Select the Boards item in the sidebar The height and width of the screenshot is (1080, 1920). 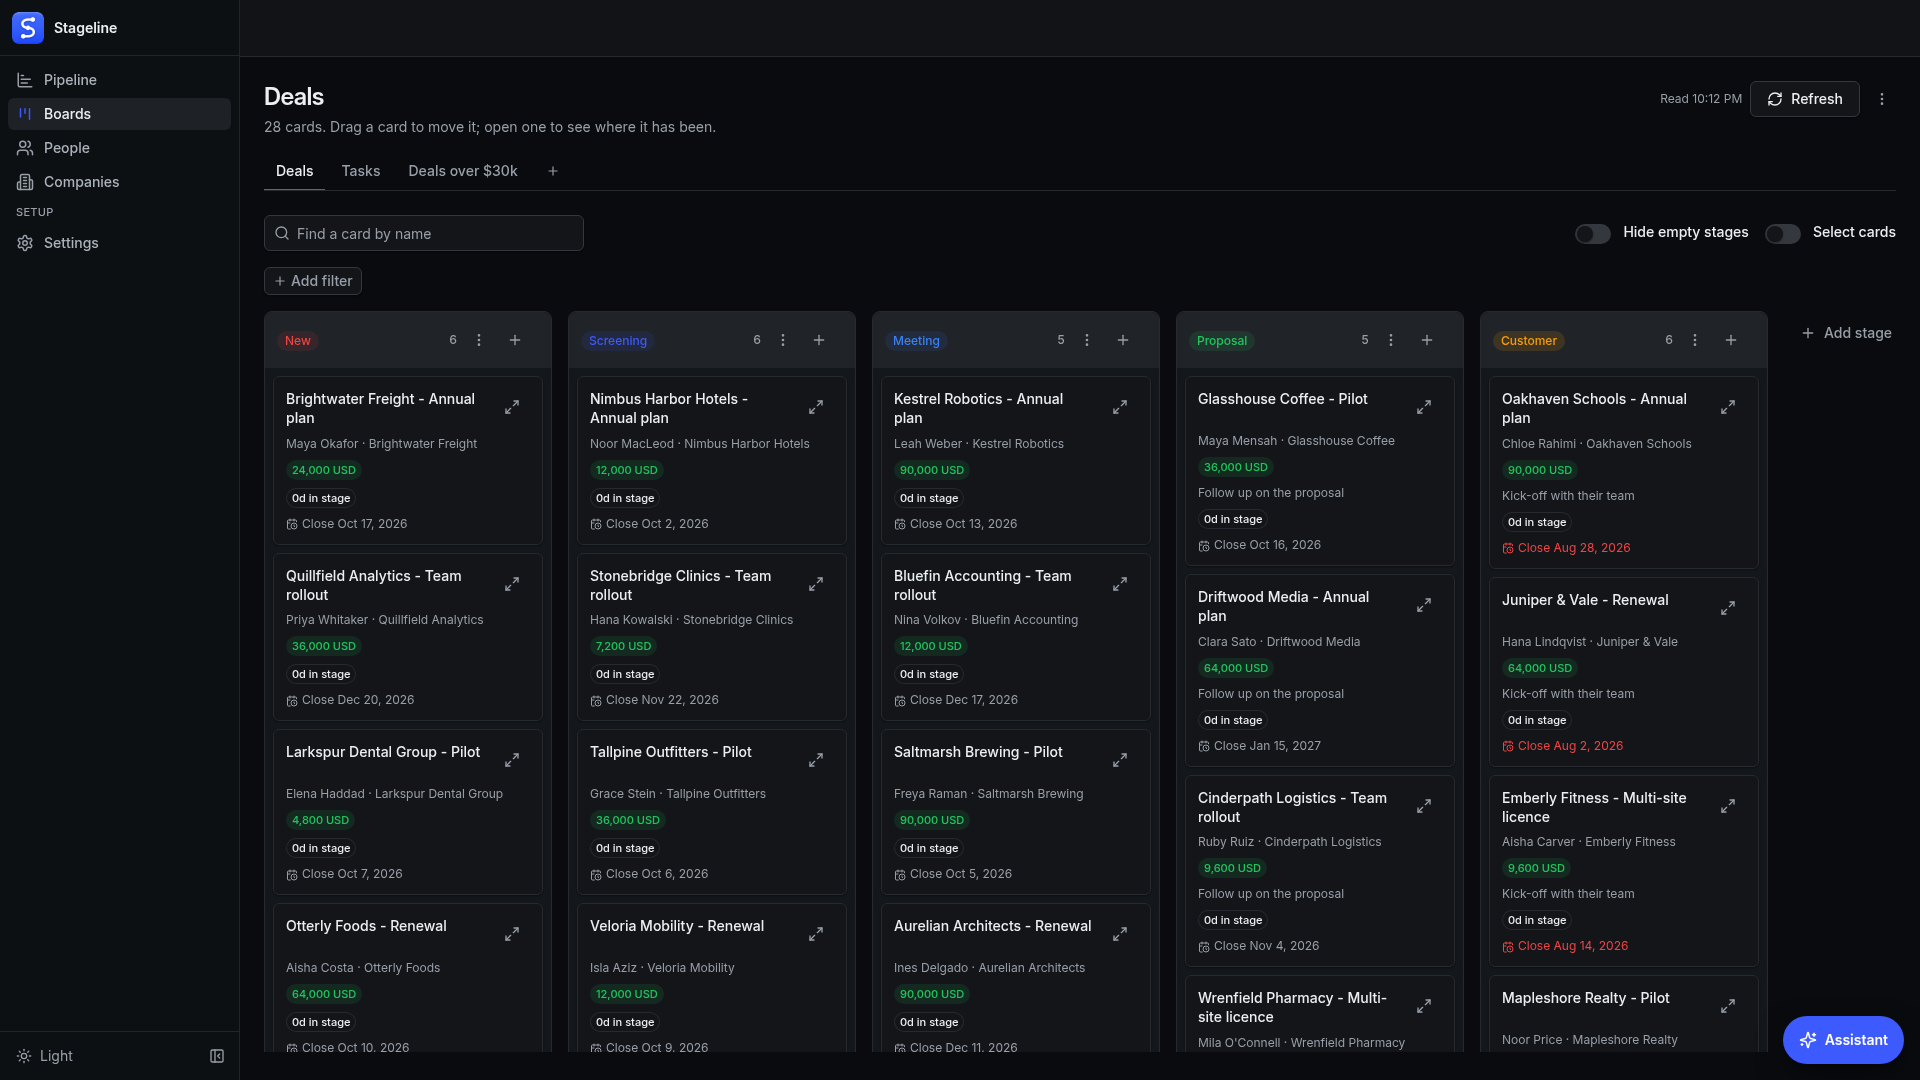[119, 114]
